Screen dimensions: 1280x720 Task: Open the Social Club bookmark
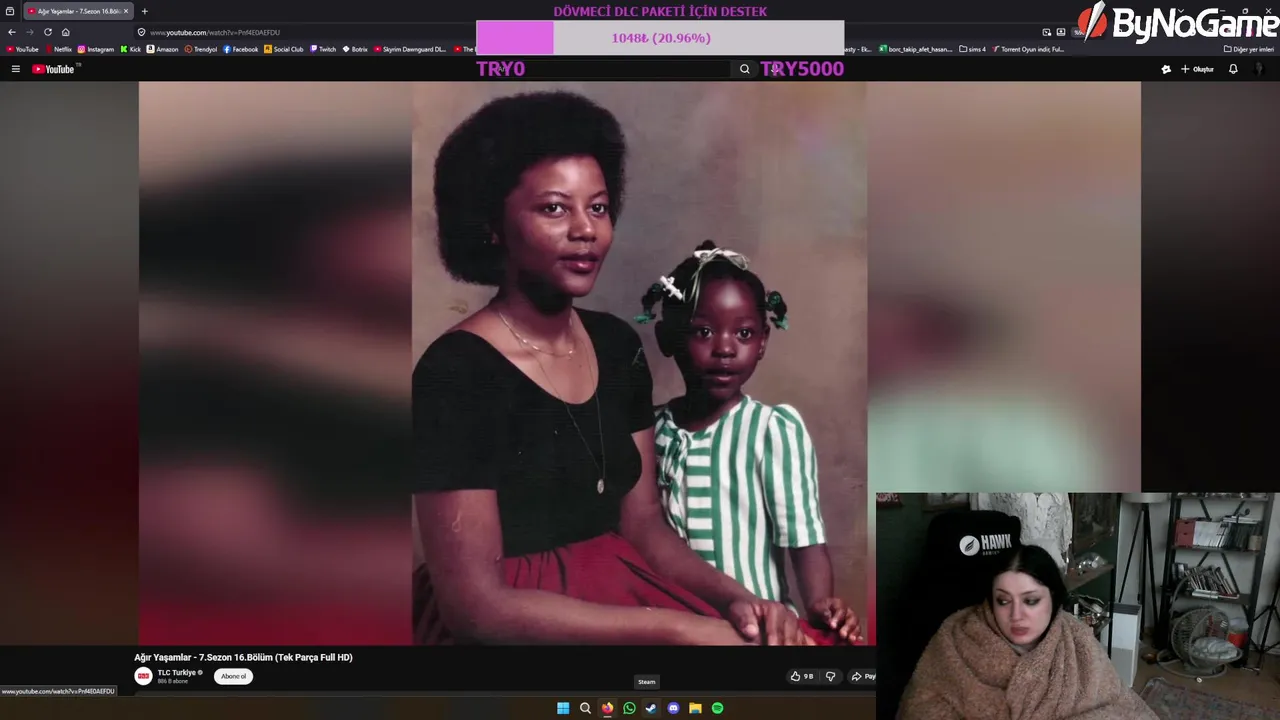(x=284, y=49)
